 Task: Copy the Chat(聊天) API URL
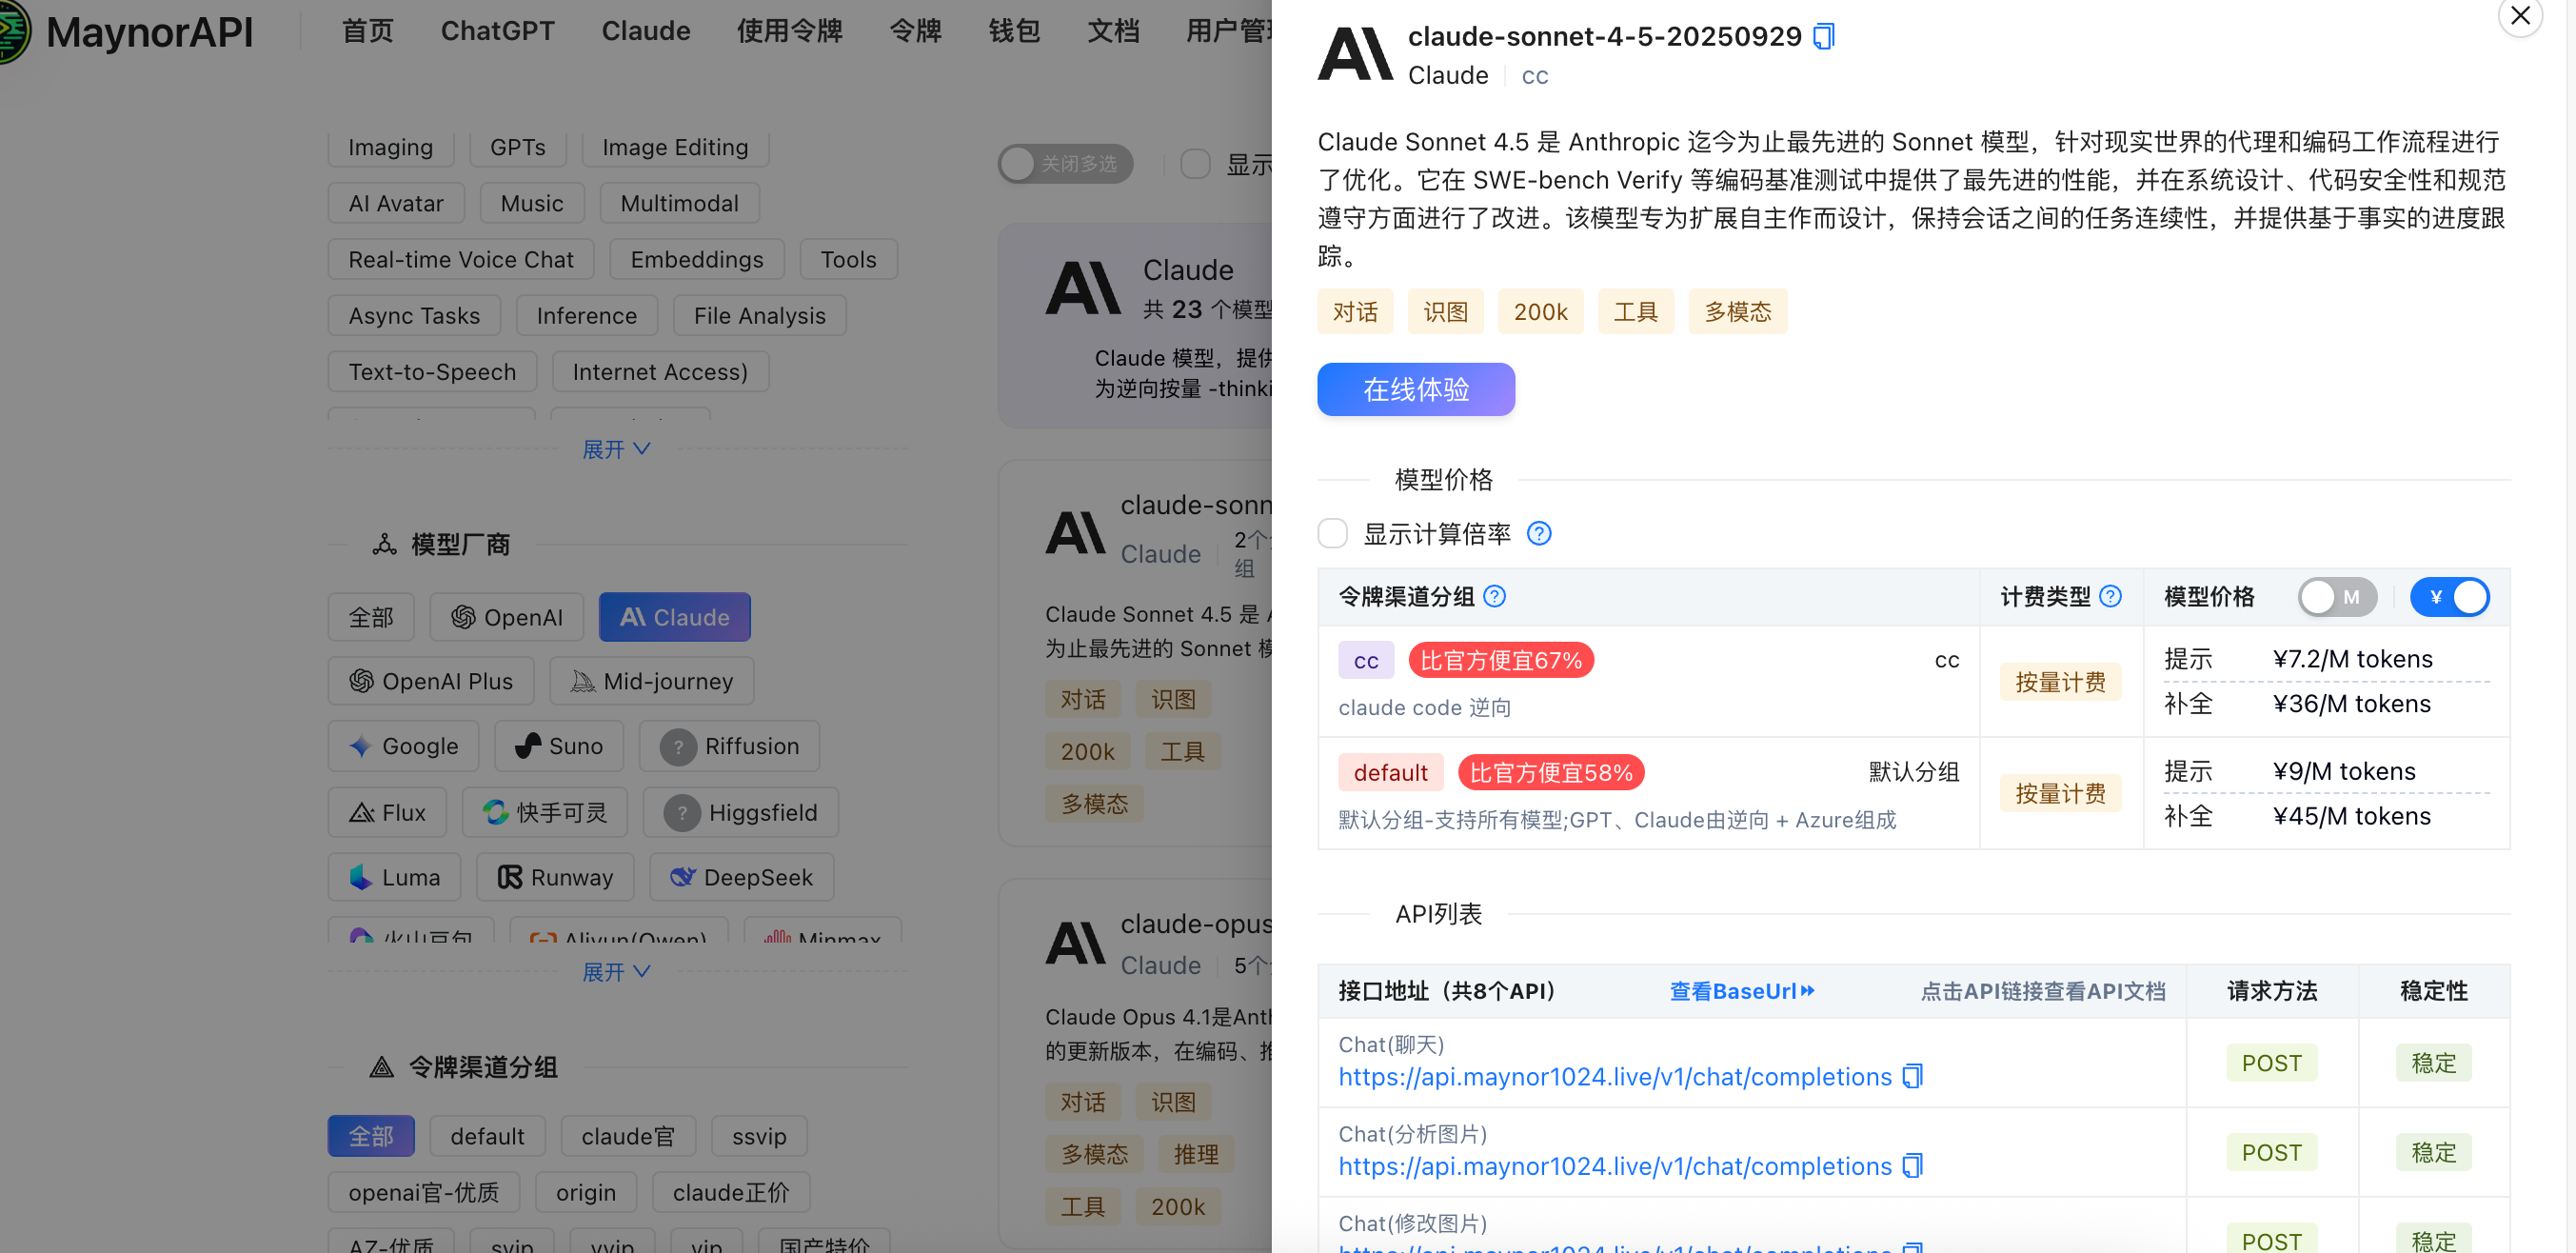1912,1077
